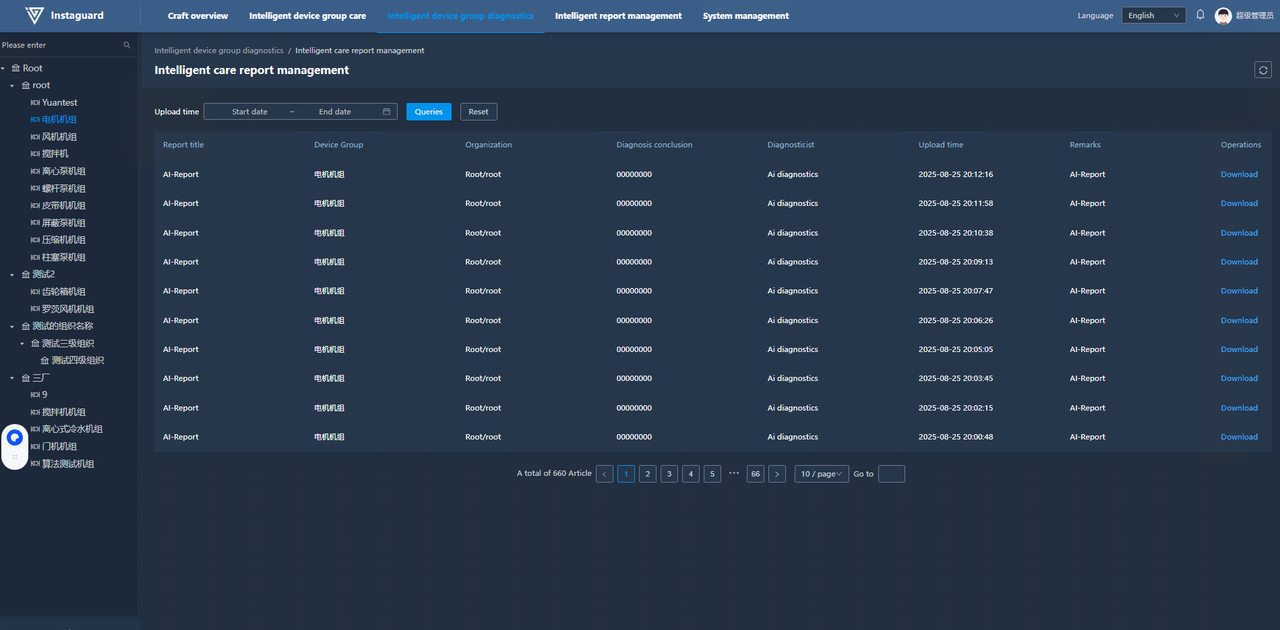Screen dimensions: 1280x630
Task: Click the user avatar icon
Action: pyautogui.click(x=1222, y=16)
